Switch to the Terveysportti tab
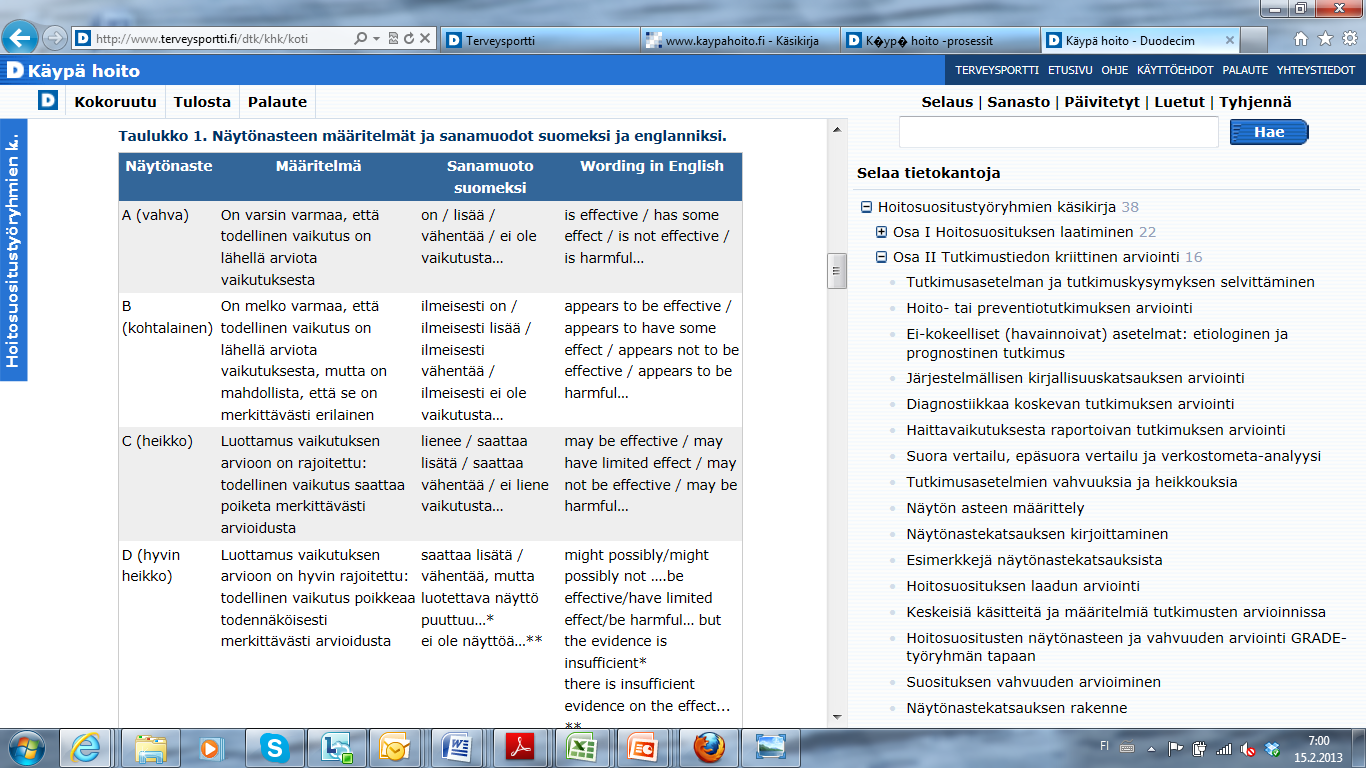The width and height of the screenshot is (1366, 768). (x=539, y=40)
